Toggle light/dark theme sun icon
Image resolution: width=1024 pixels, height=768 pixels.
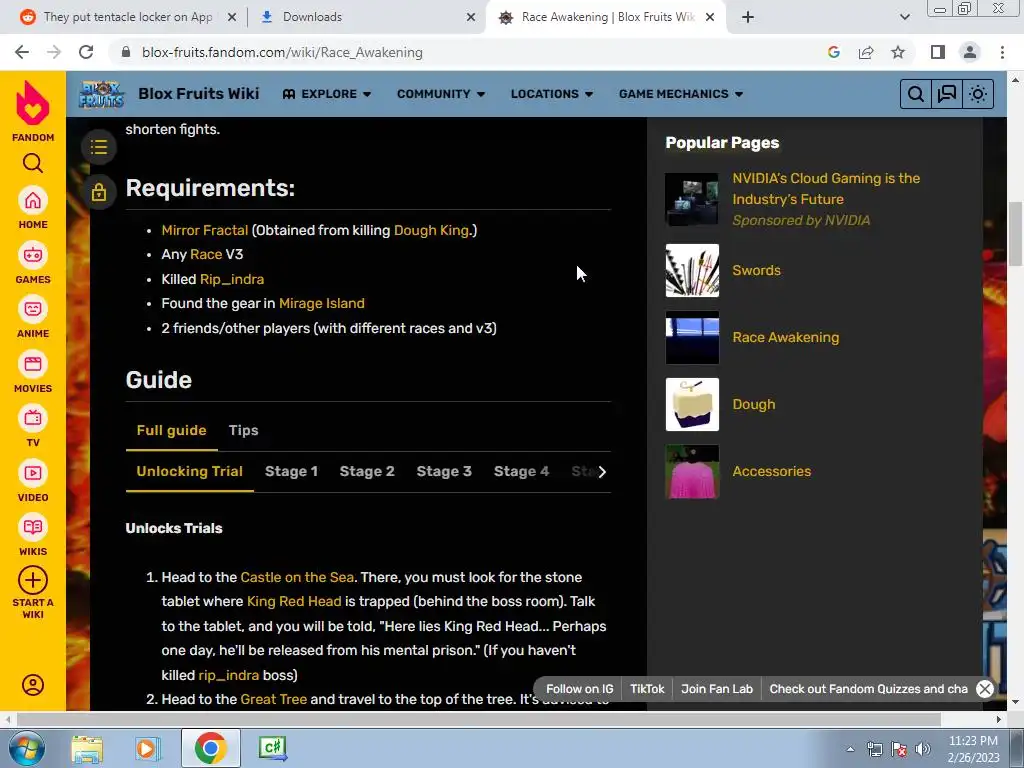click(x=978, y=94)
